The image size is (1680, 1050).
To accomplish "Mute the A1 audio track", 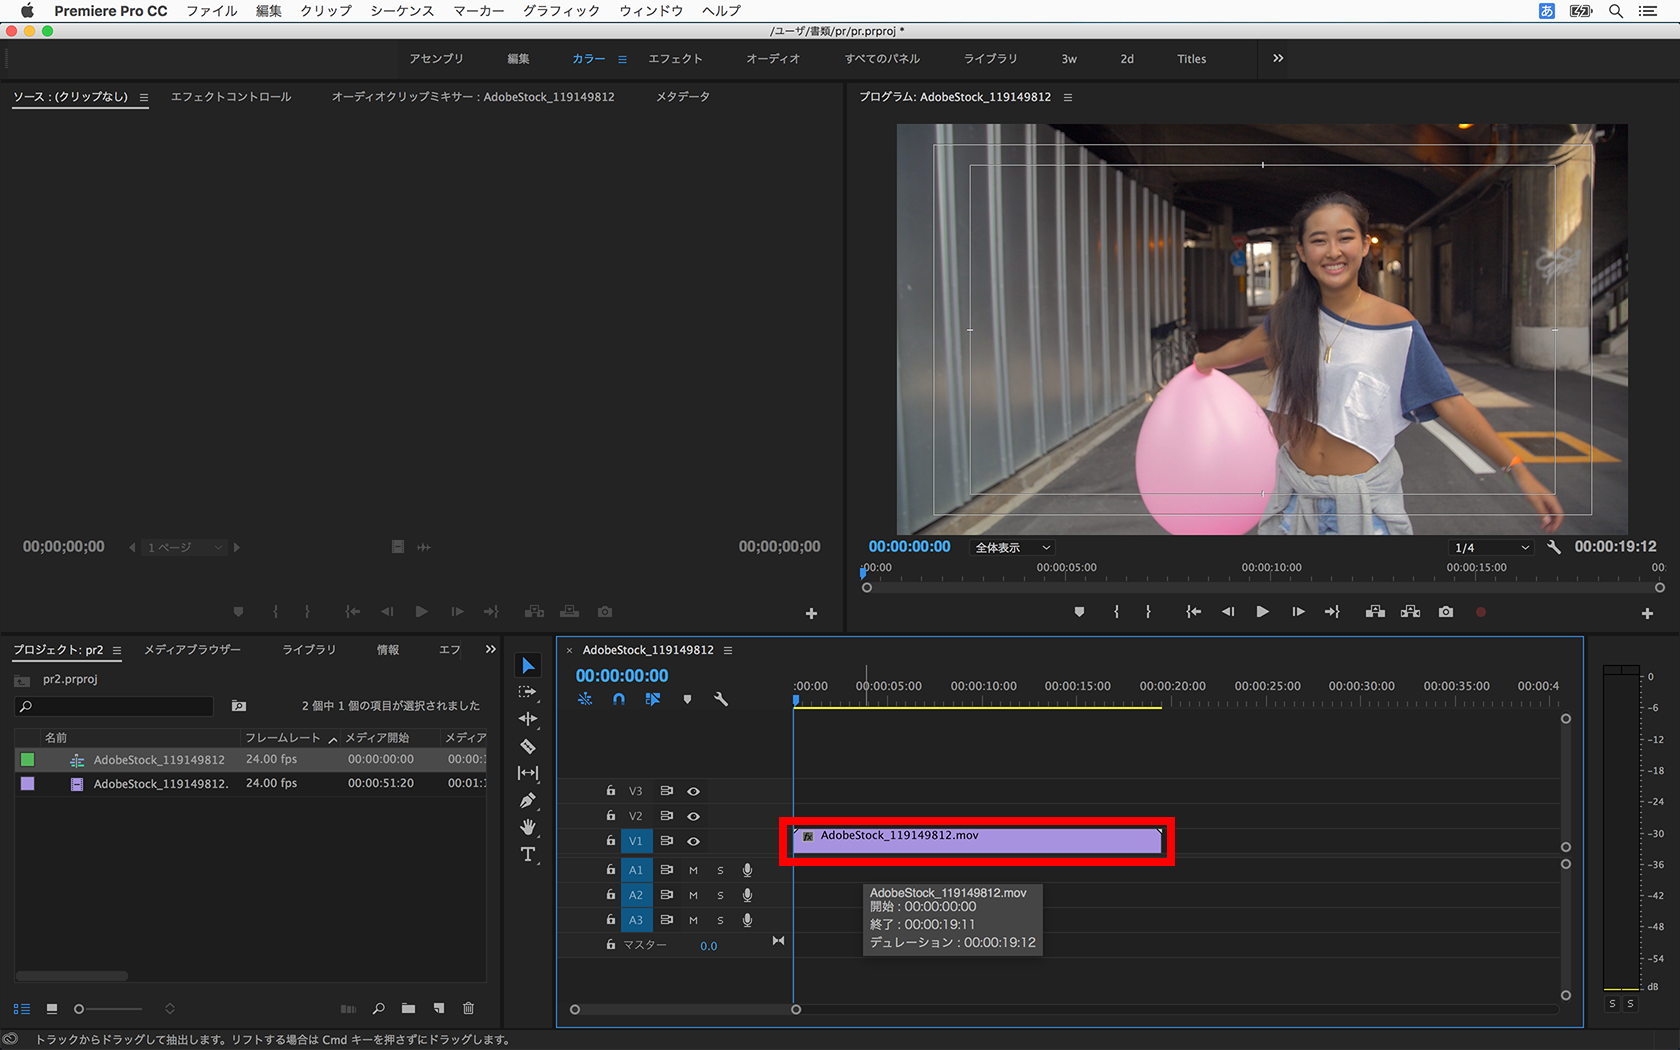I will [693, 870].
